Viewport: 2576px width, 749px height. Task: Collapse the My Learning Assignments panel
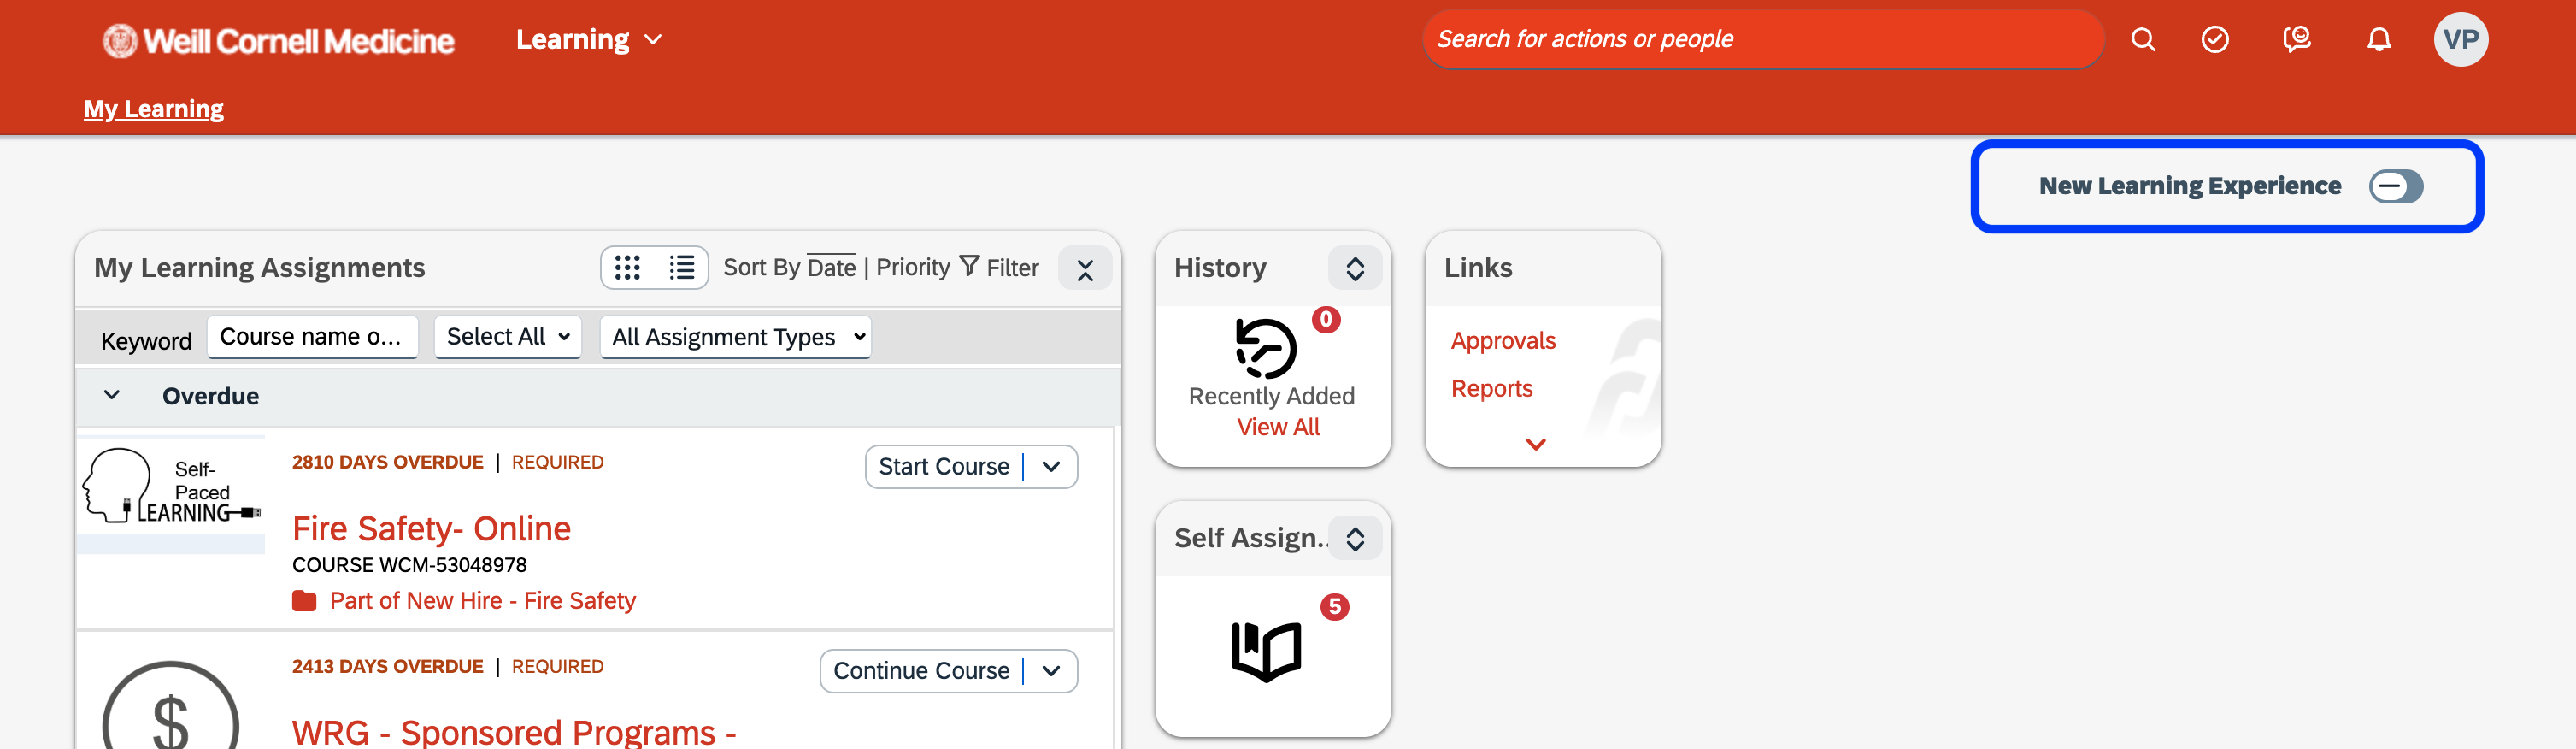pyautogui.click(x=1085, y=269)
